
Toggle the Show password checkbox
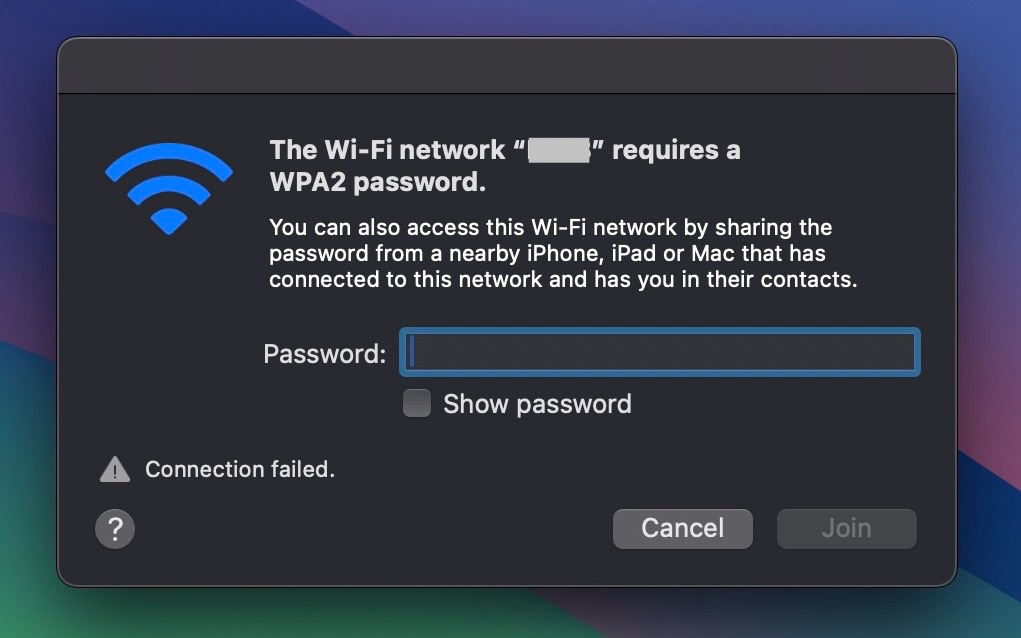tap(416, 404)
